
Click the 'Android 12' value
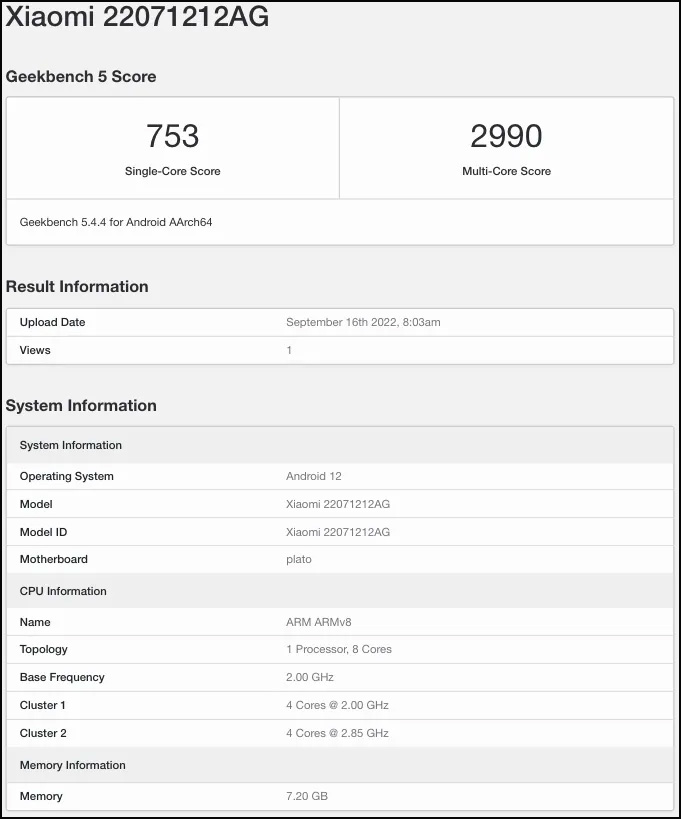point(313,476)
